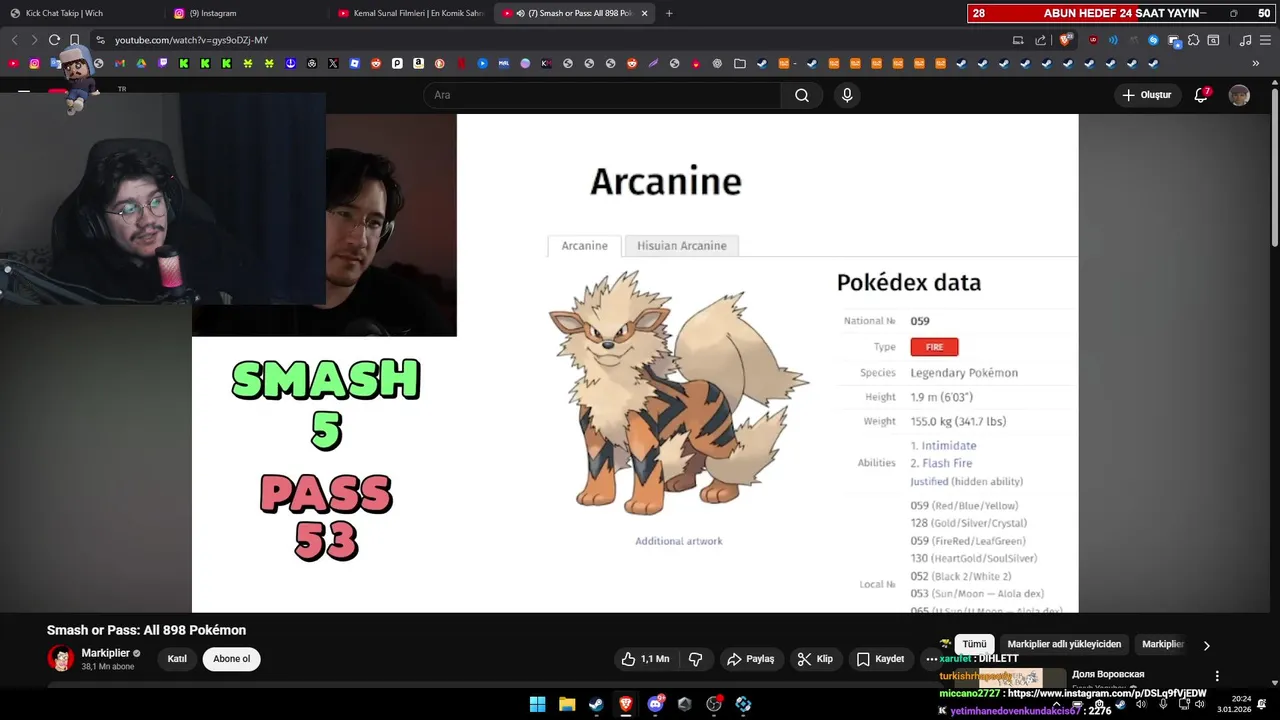This screenshot has height=720, width=1280.
Task: Open Discord from the taskbar
Action: 656,704
